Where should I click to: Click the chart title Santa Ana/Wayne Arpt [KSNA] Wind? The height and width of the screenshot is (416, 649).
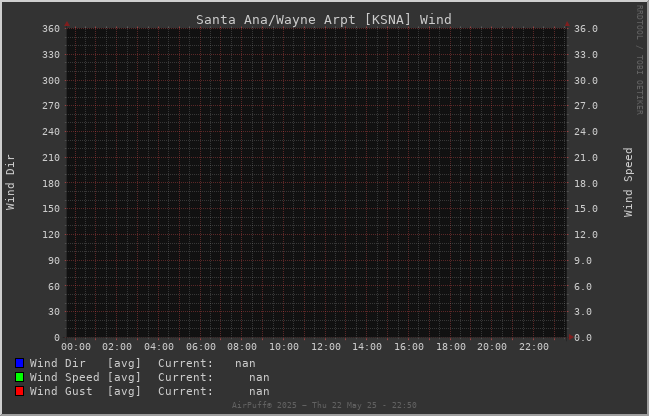(324, 19)
